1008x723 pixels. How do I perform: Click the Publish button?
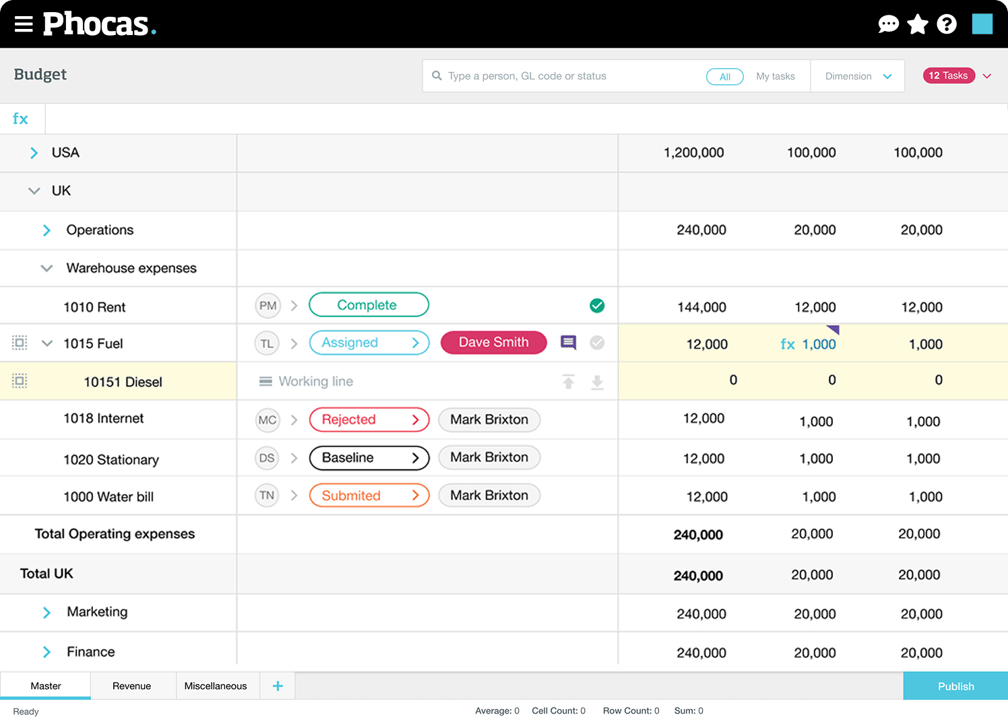(955, 686)
